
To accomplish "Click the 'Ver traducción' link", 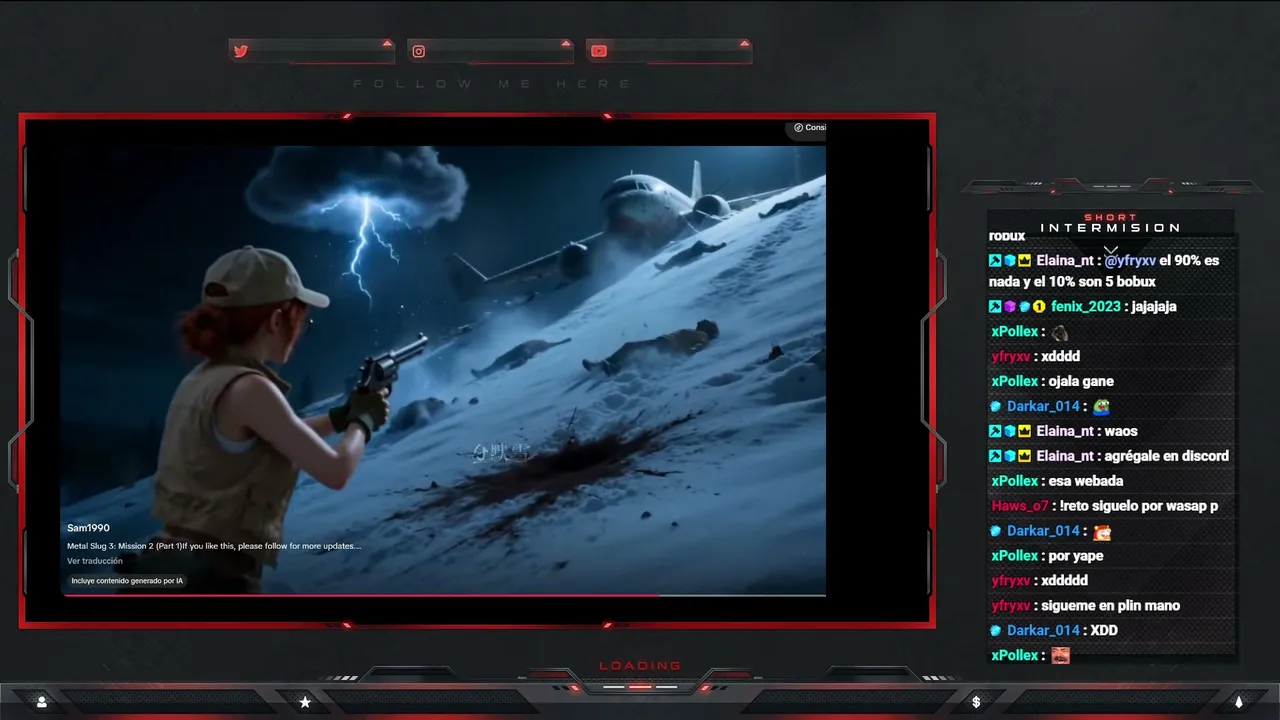I will coord(95,561).
